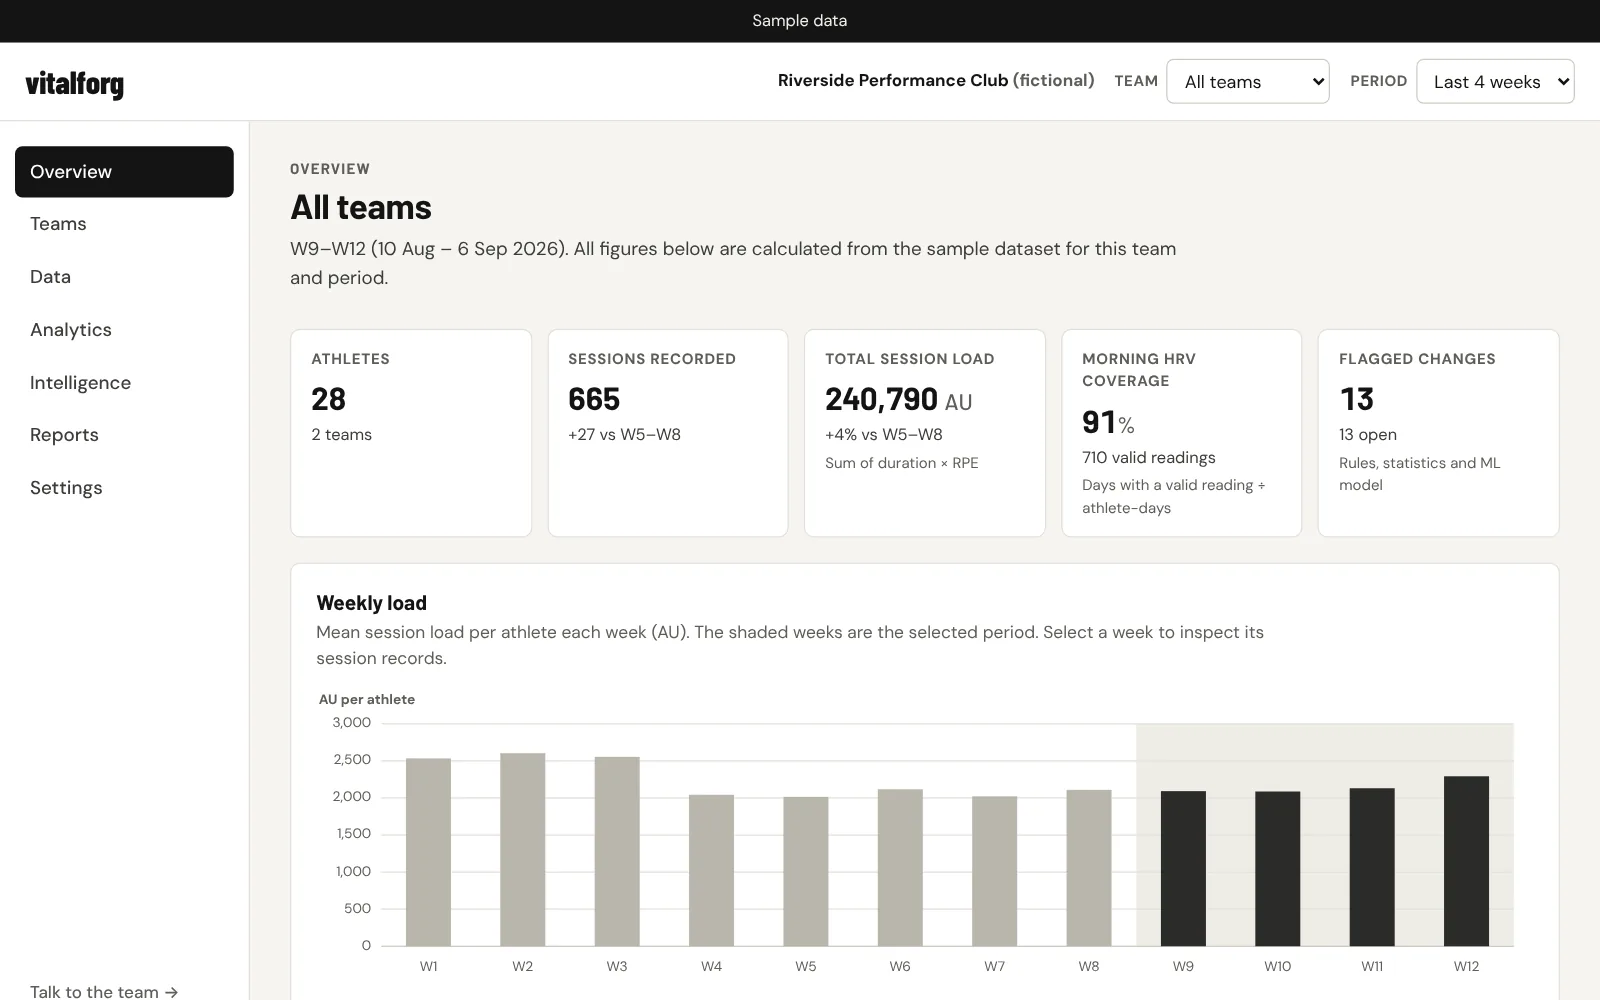Click the vitalforg logo
Image resolution: width=1600 pixels, height=1000 pixels.
coord(74,84)
